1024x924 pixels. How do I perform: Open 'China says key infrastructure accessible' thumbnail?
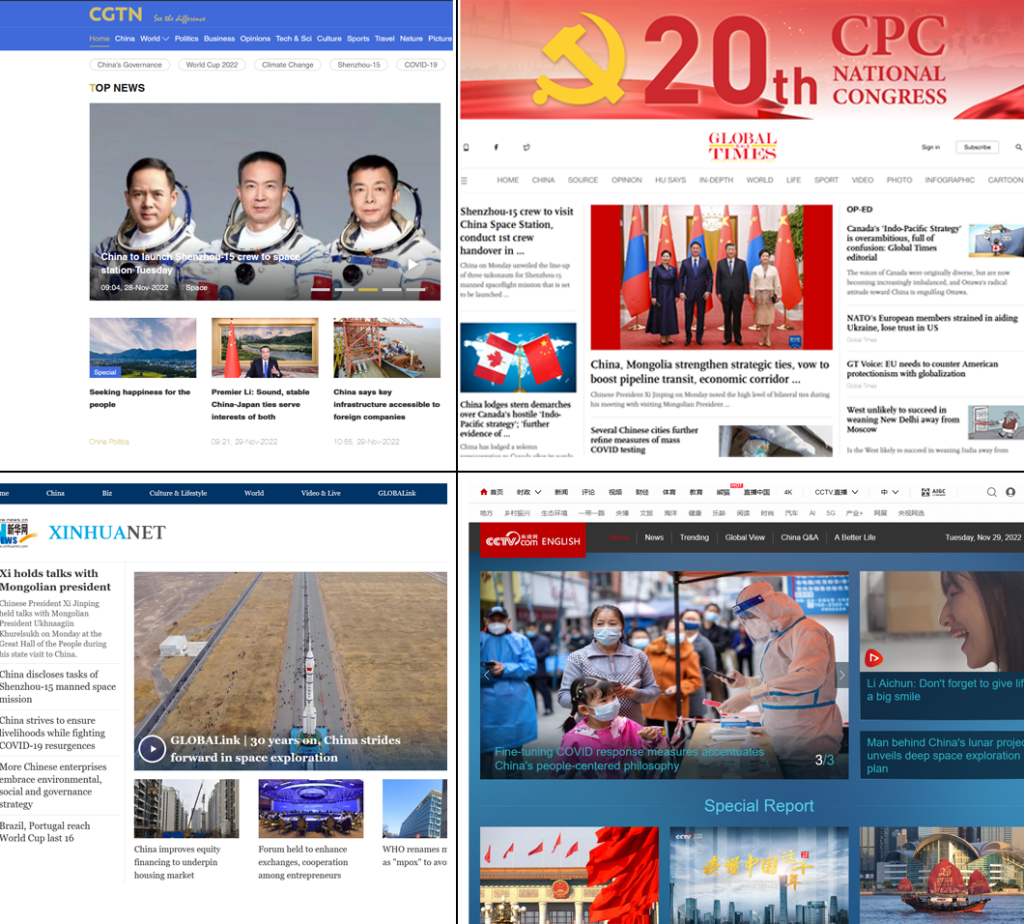tap(387, 347)
